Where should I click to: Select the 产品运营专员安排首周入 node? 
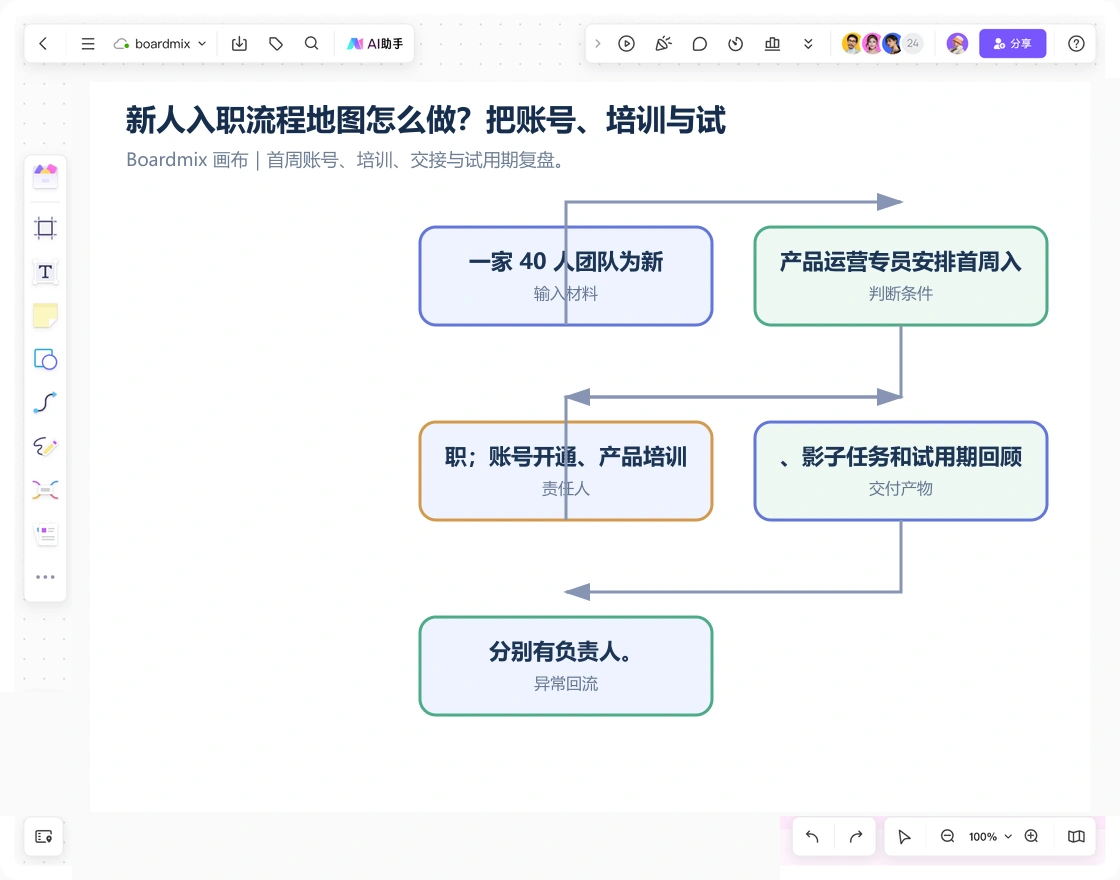tap(901, 276)
